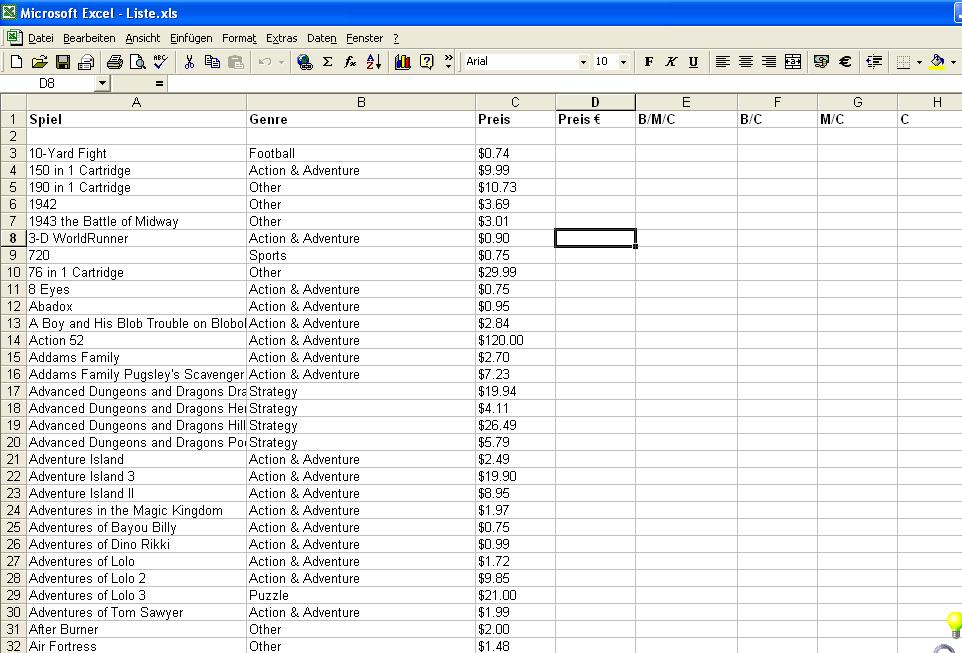
Task: Select column C by its header
Action: pos(515,102)
